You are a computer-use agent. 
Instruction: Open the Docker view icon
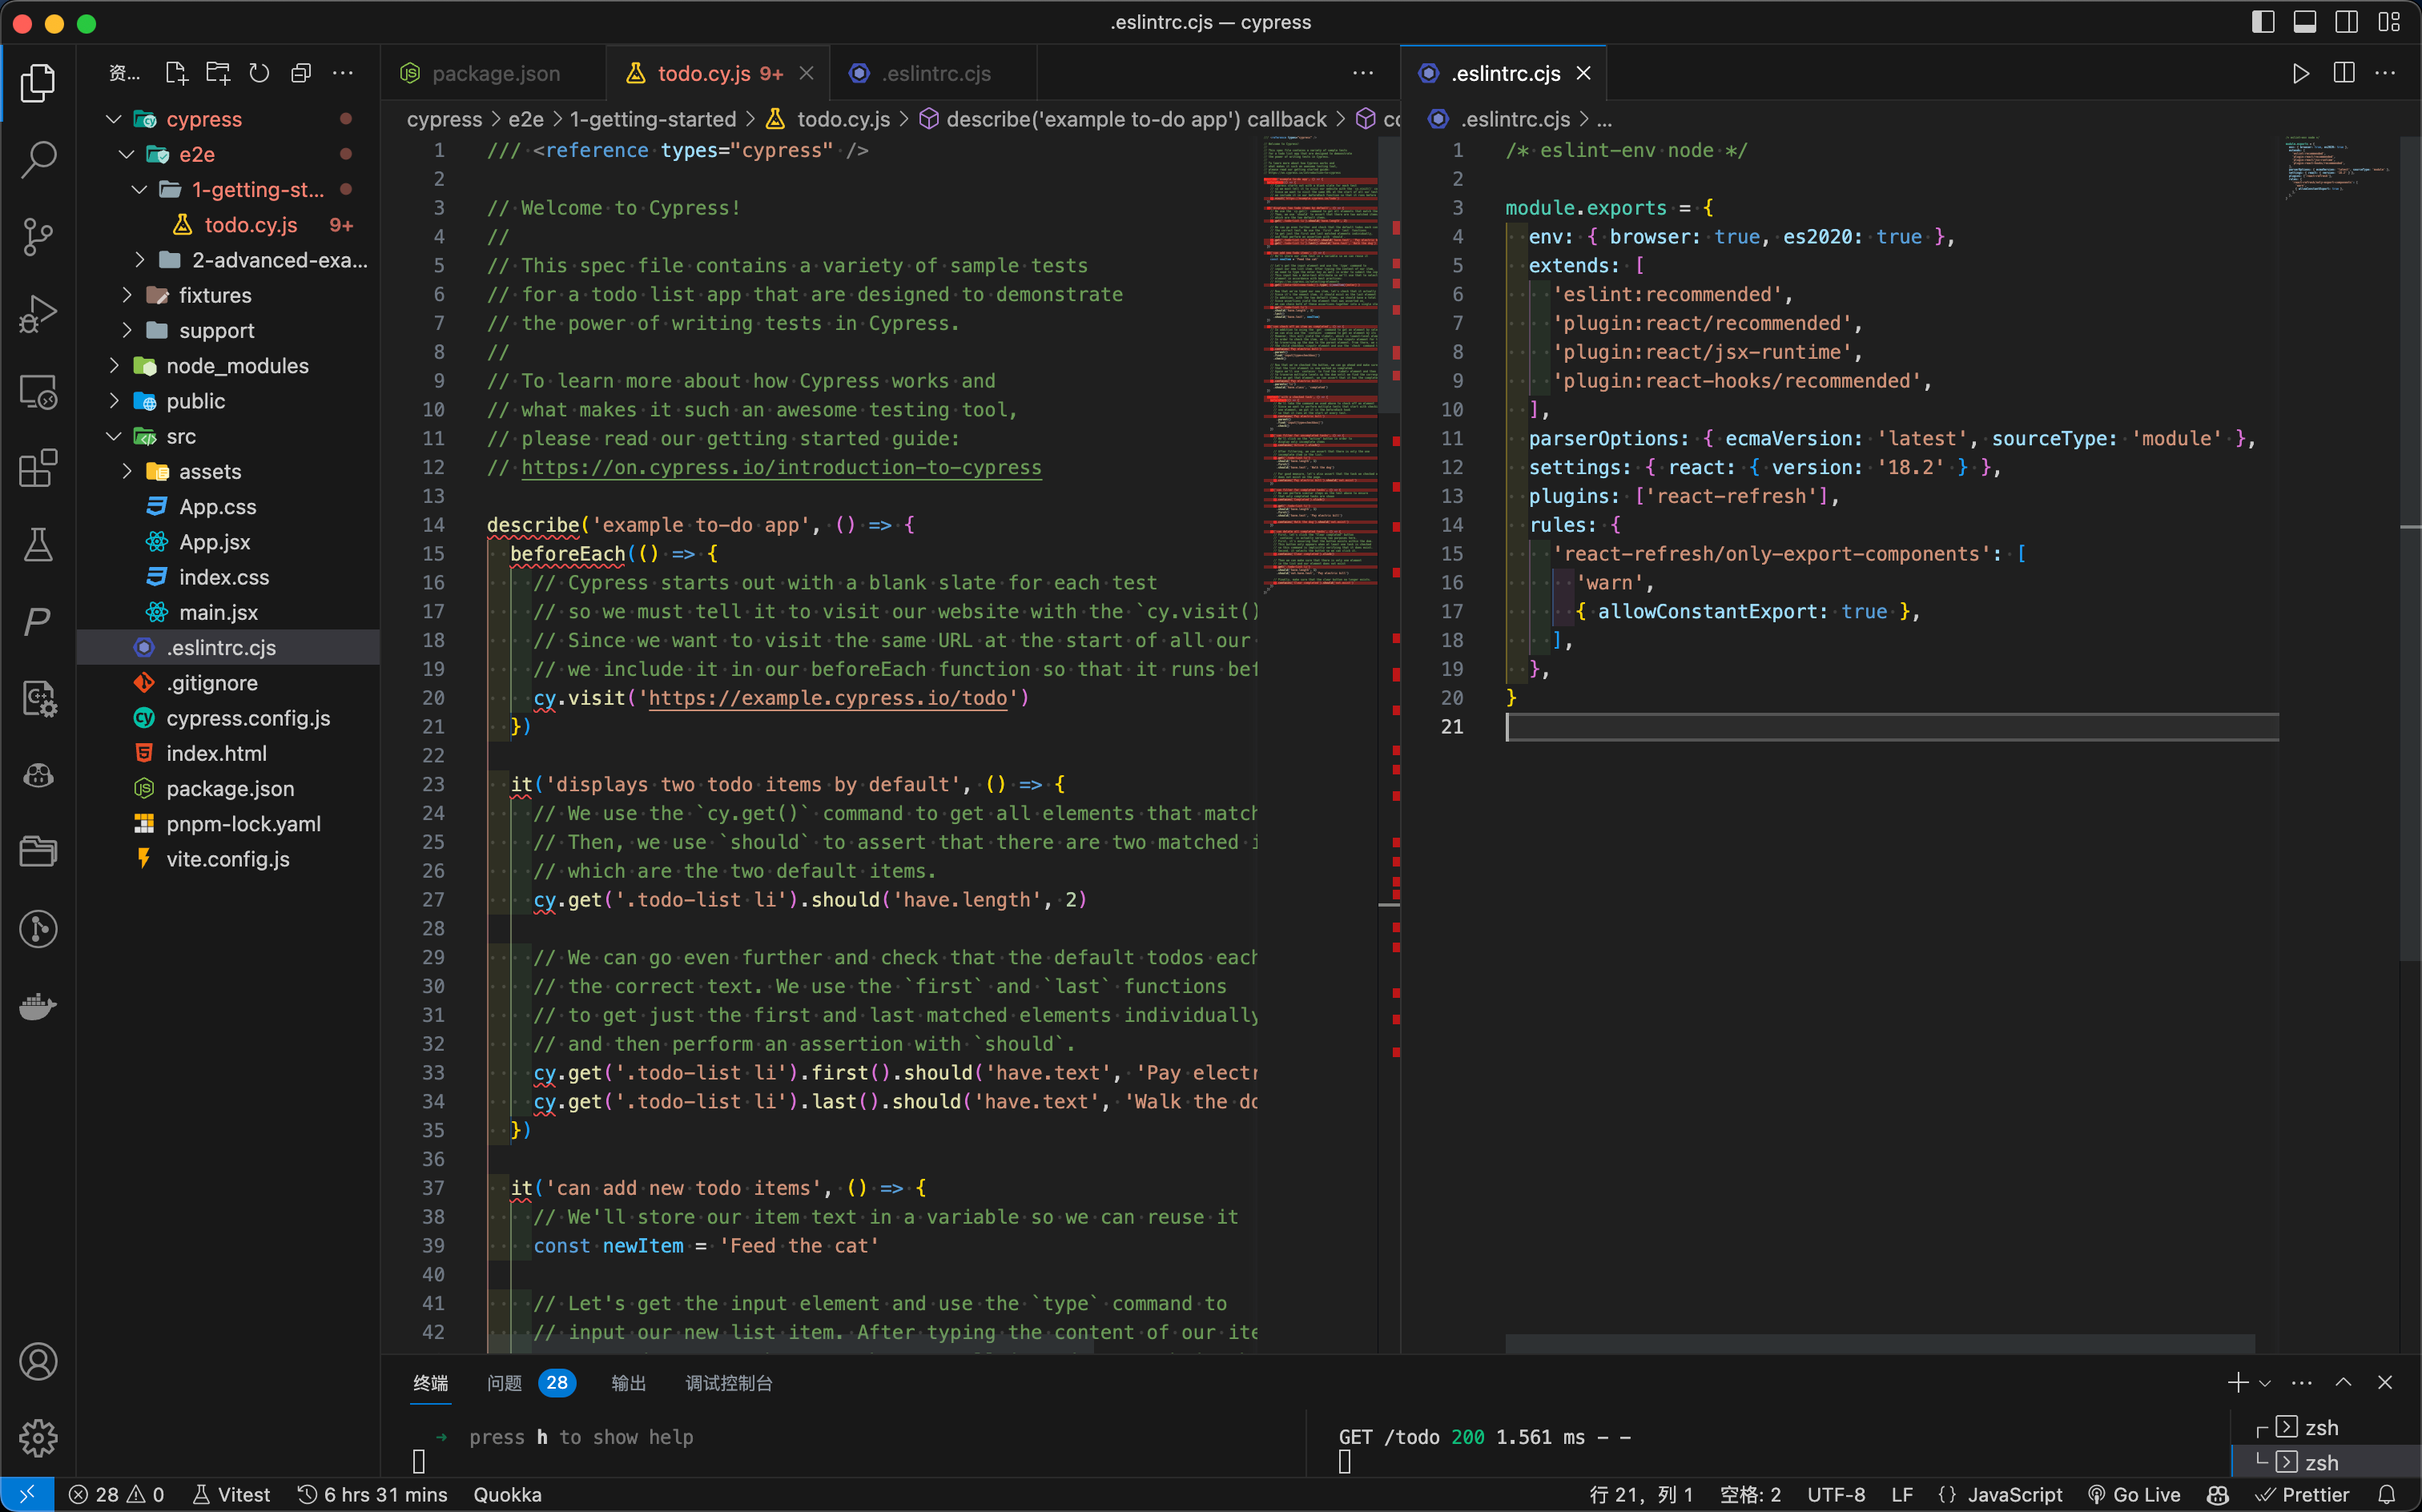(38, 1006)
